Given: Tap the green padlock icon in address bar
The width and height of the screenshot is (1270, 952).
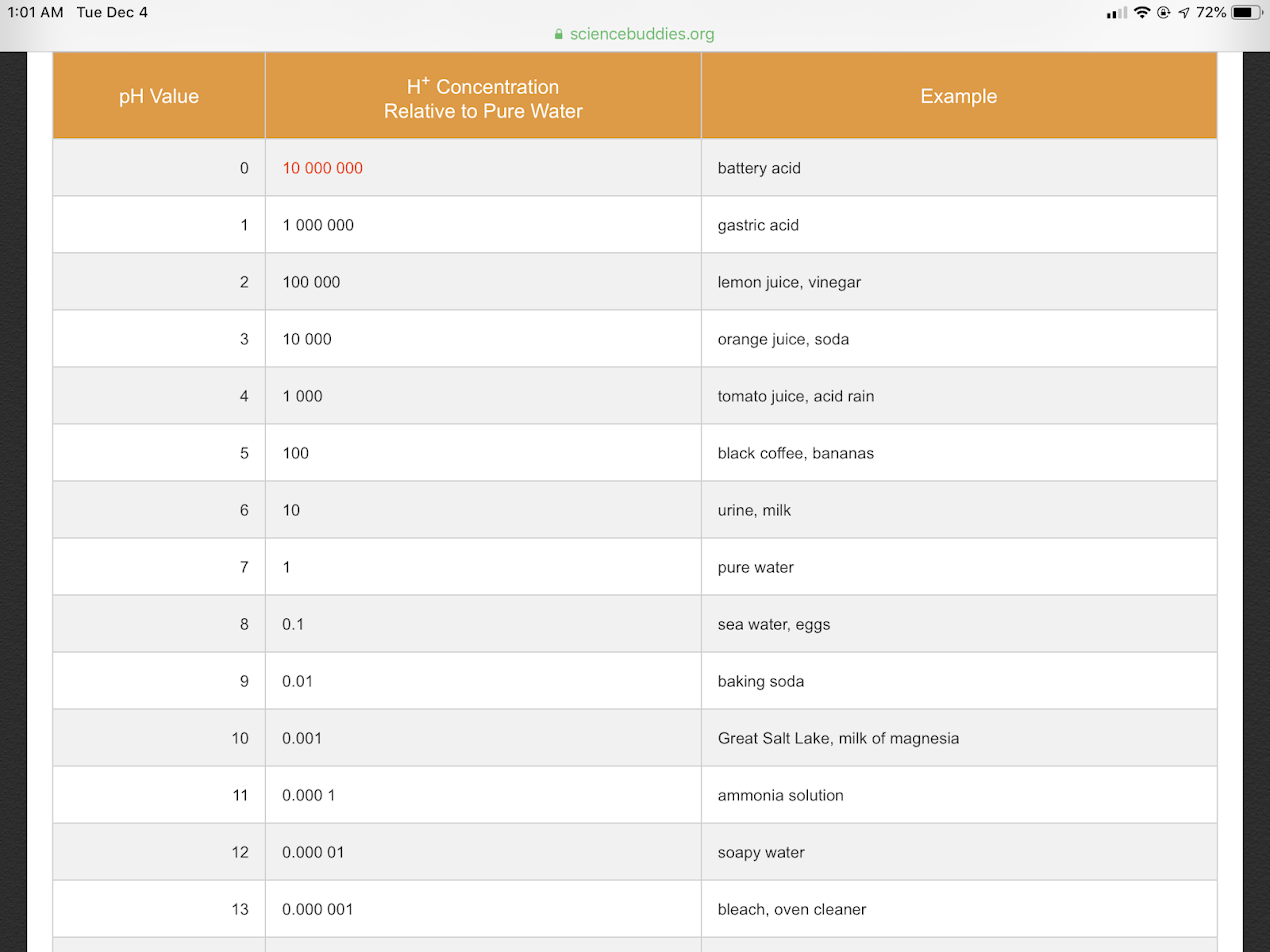Looking at the screenshot, I should [x=559, y=34].
